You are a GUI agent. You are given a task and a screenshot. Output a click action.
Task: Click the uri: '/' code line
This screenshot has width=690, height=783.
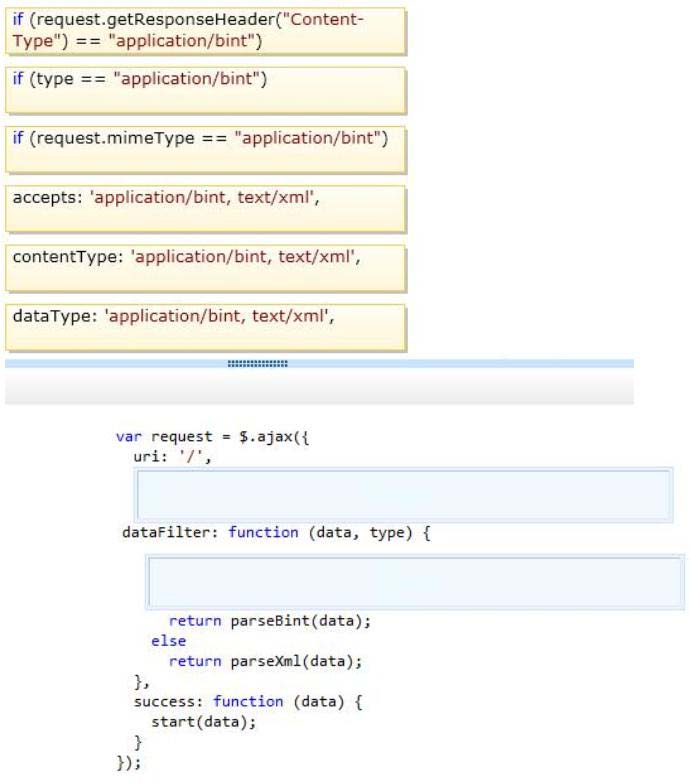click(x=173, y=457)
